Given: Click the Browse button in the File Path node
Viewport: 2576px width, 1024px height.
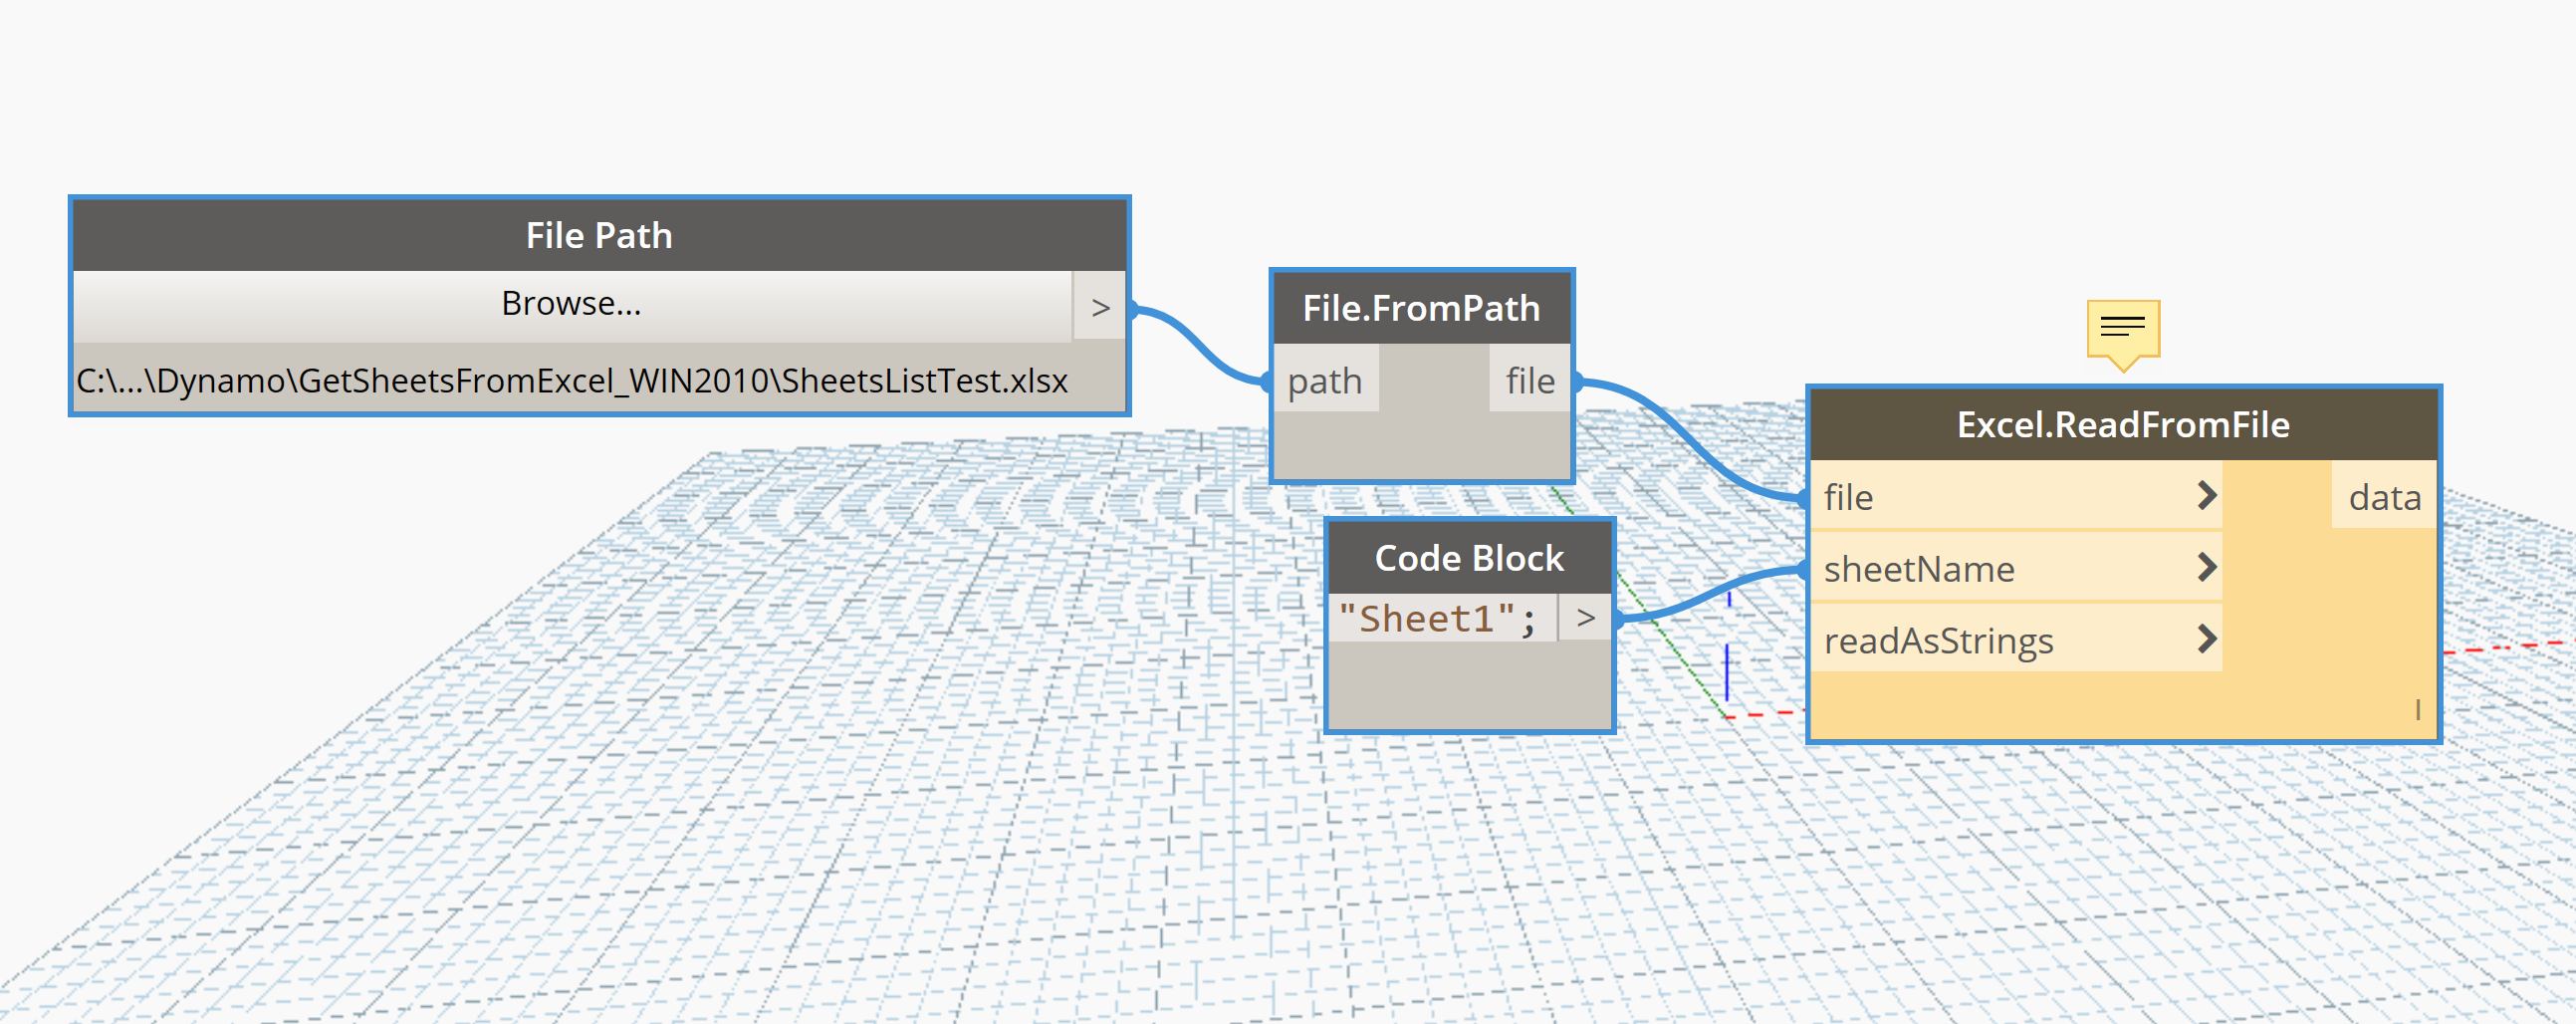Looking at the screenshot, I should [570, 303].
